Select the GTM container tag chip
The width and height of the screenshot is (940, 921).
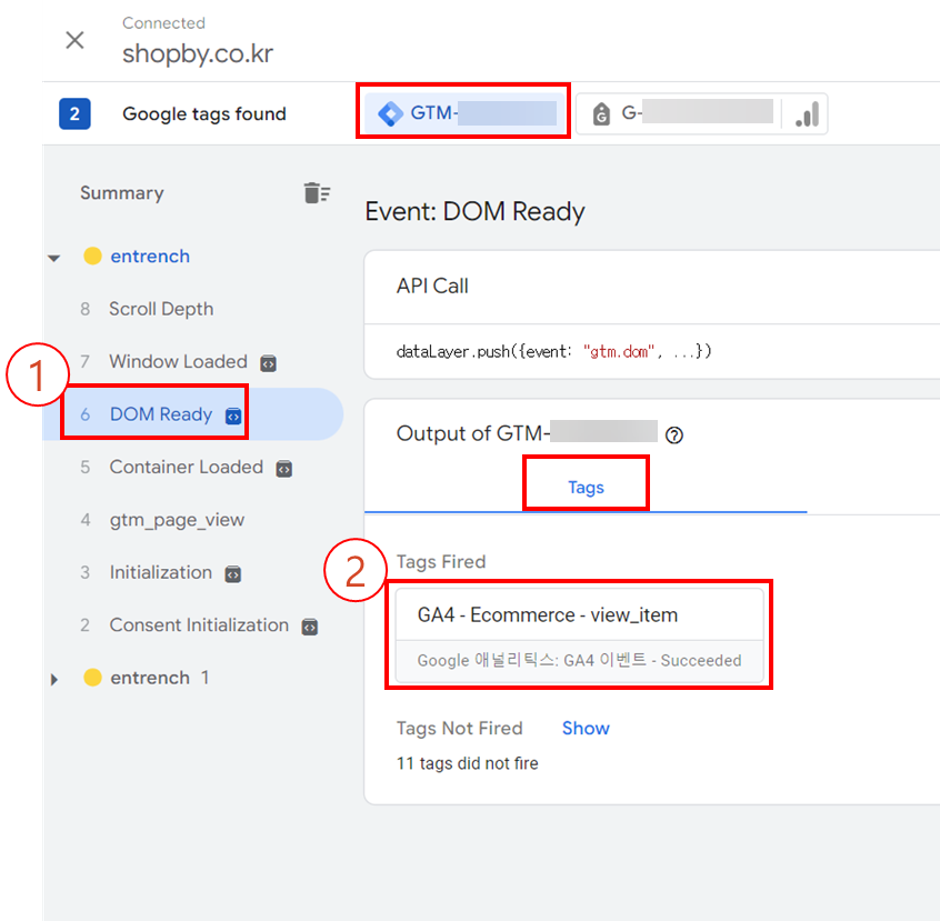(465, 113)
